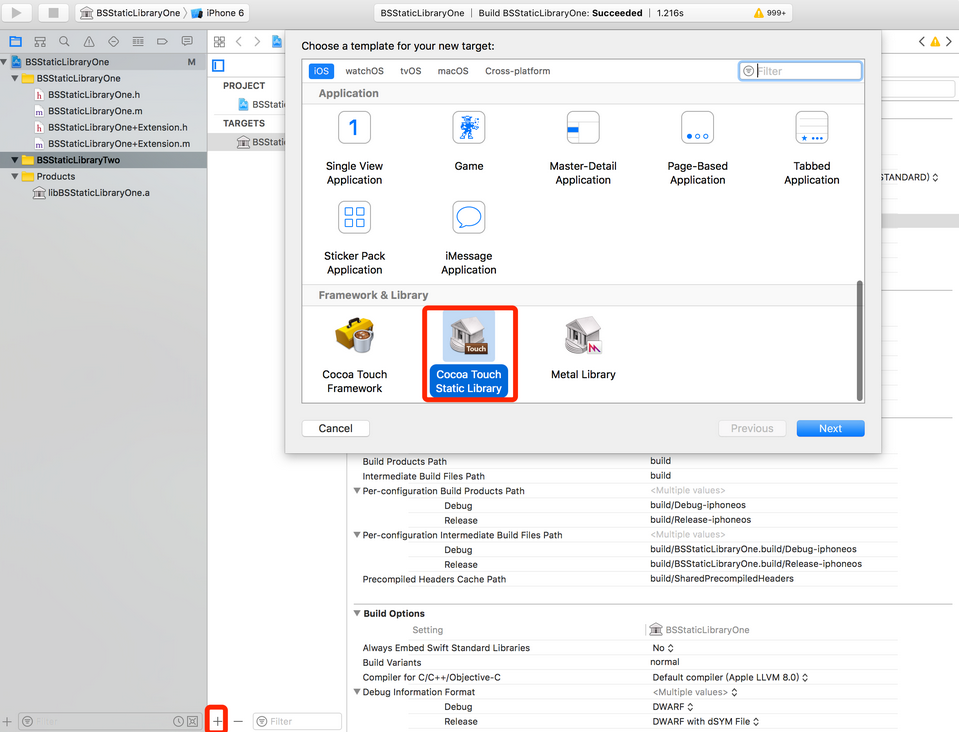961x746 pixels.
Task: Collapse Per-configuration Intermediate Build Files Path
Action: coord(357,535)
